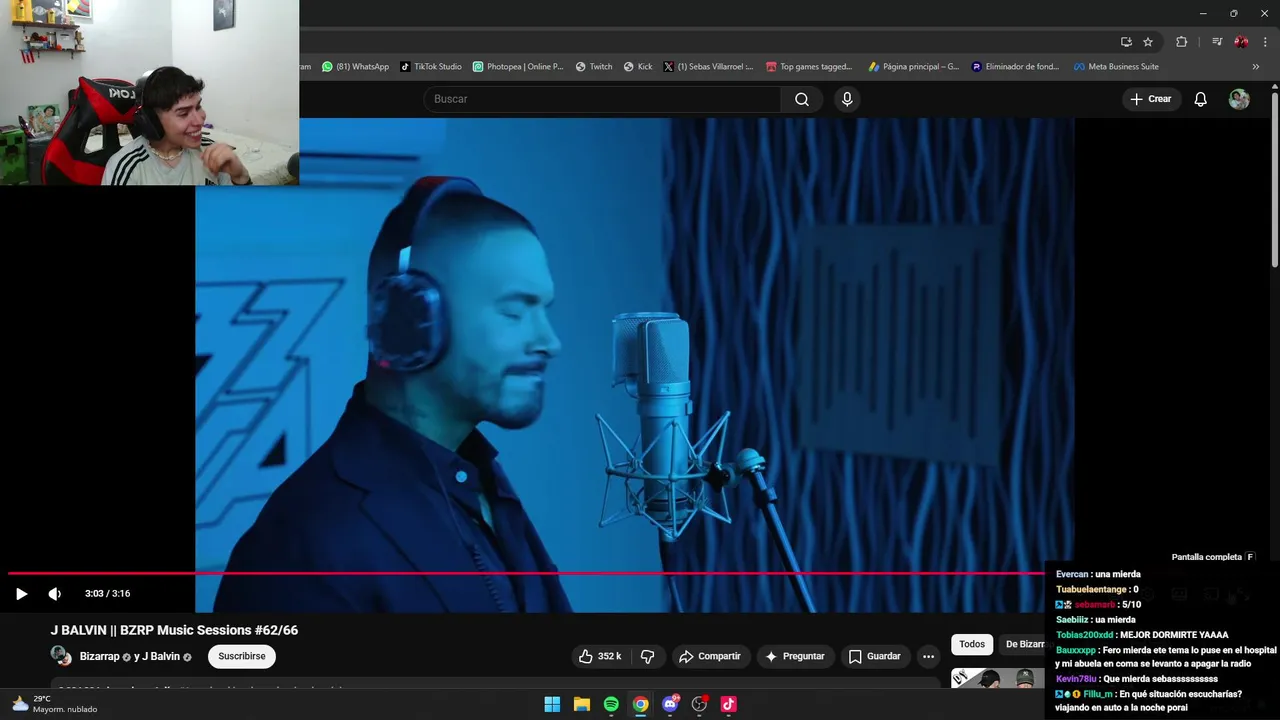Open Discord from taskbar
Viewport: 1280px width, 720px height.
click(670, 704)
